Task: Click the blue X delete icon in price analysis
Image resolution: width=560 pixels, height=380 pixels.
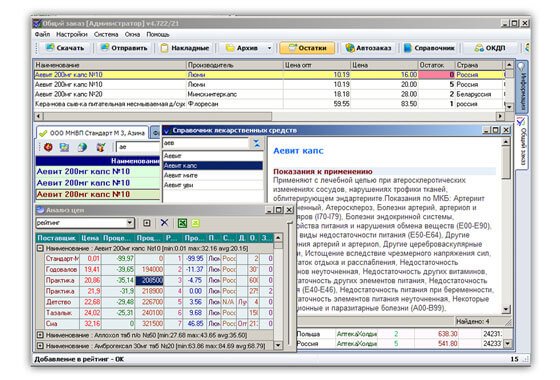Action: (x=164, y=223)
